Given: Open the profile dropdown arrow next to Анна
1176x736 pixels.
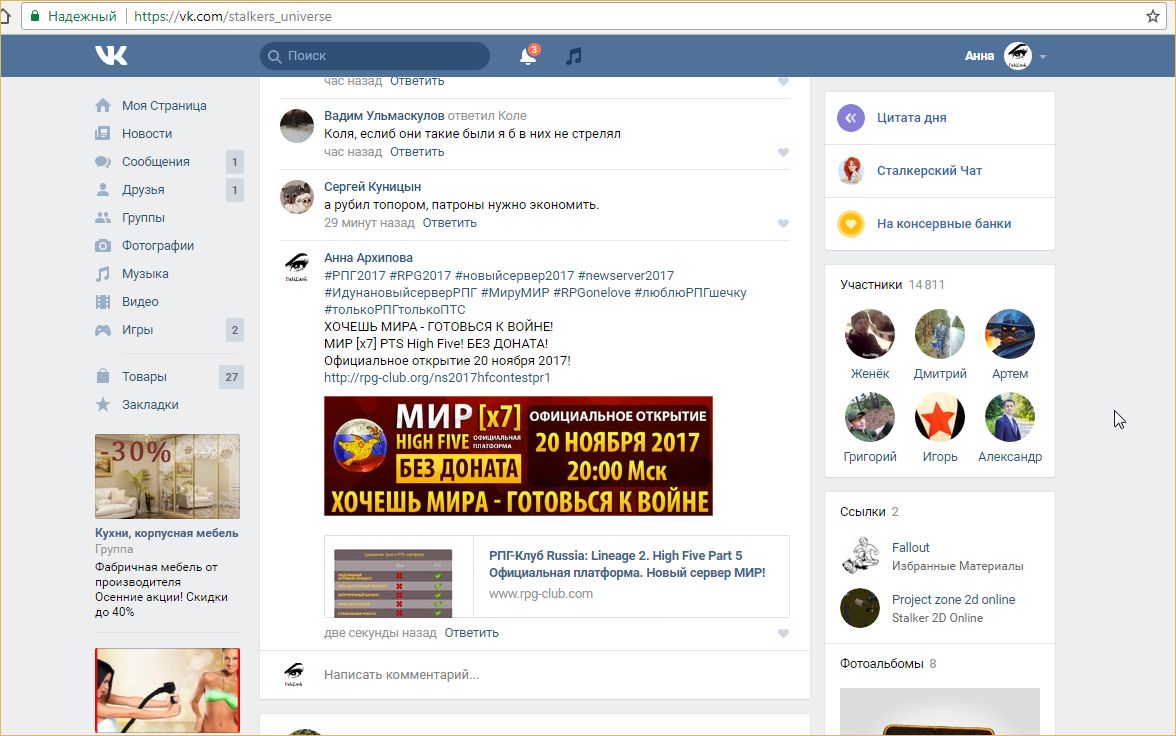Looking at the screenshot, I should (x=1042, y=56).
